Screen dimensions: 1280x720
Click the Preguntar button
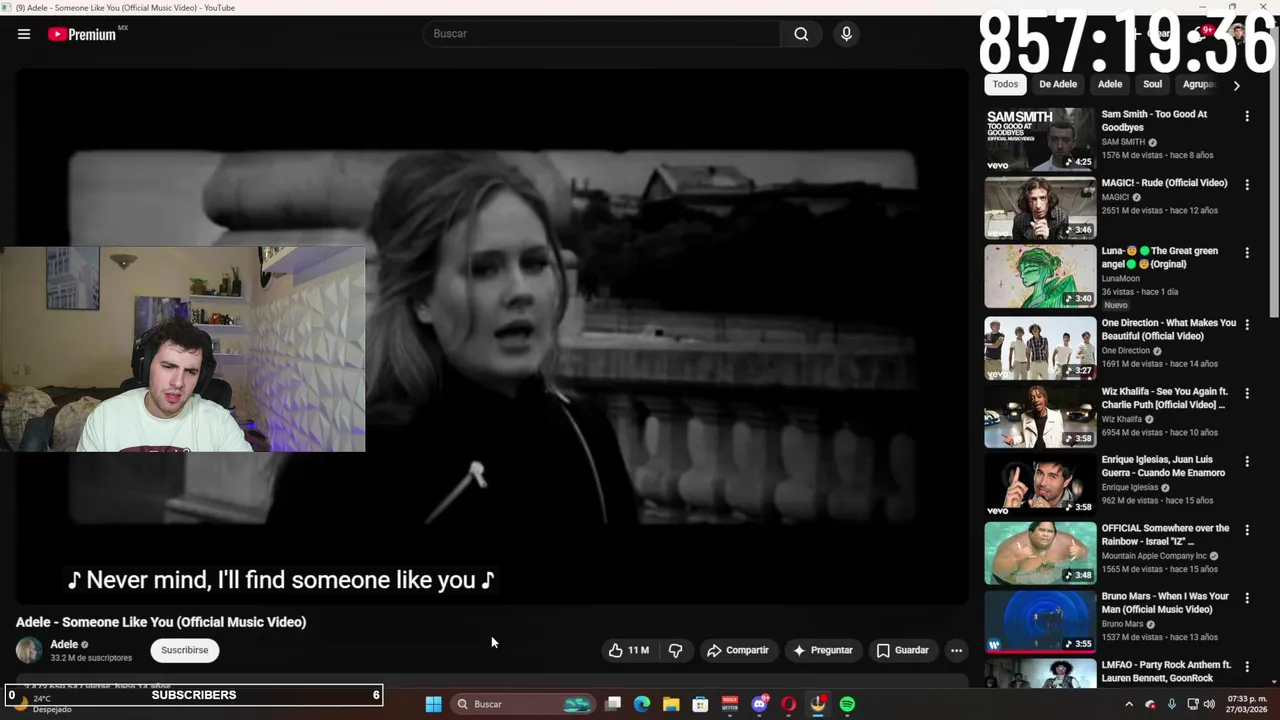822,650
